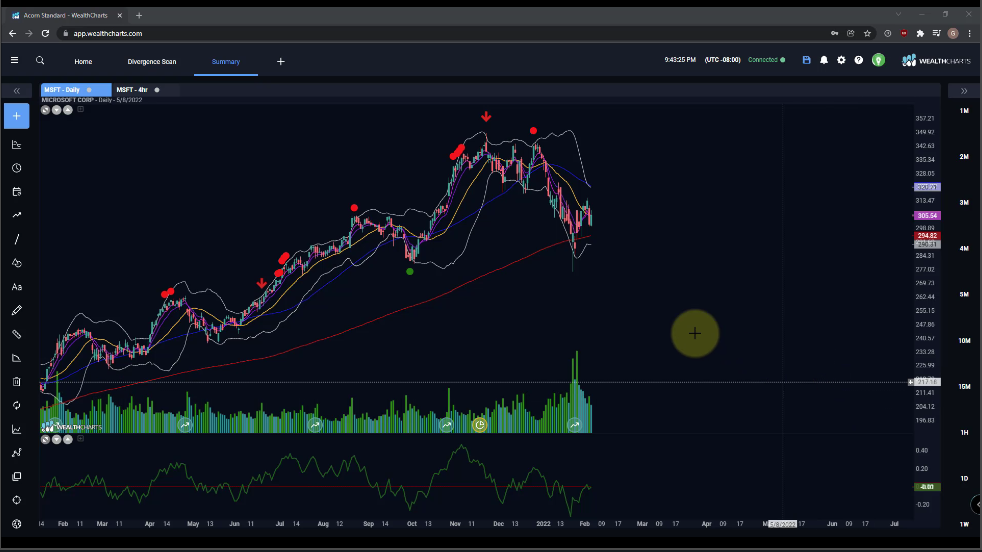
Task: Select the Summary tab
Action: (x=225, y=61)
